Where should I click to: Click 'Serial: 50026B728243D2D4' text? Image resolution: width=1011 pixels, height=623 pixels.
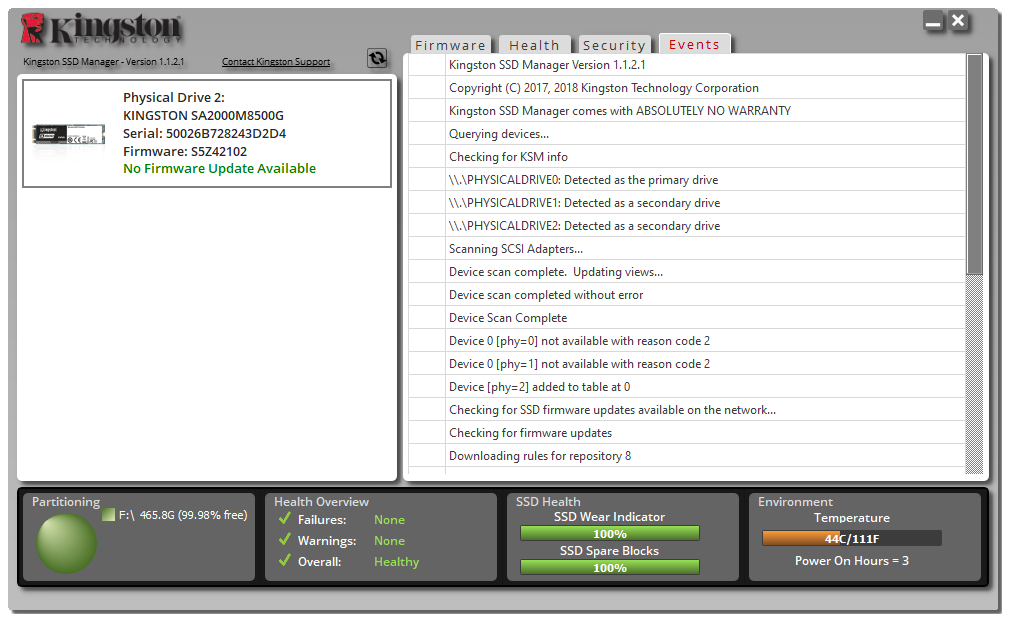click(204, 134)
